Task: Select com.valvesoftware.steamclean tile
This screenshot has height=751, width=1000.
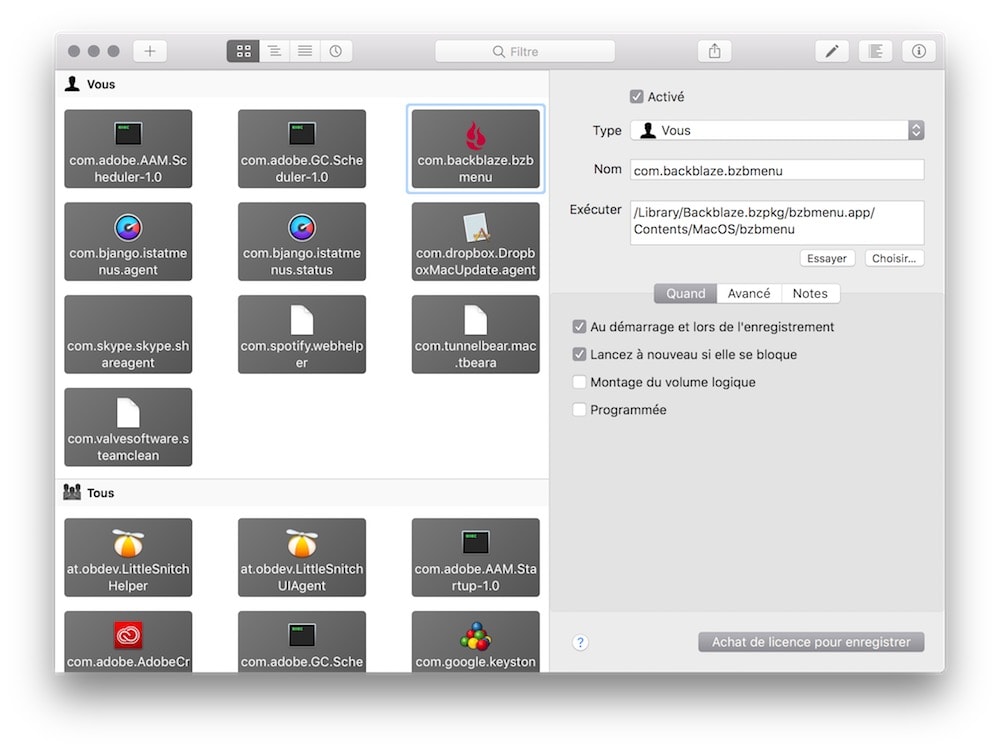Action: click(128, 427)
